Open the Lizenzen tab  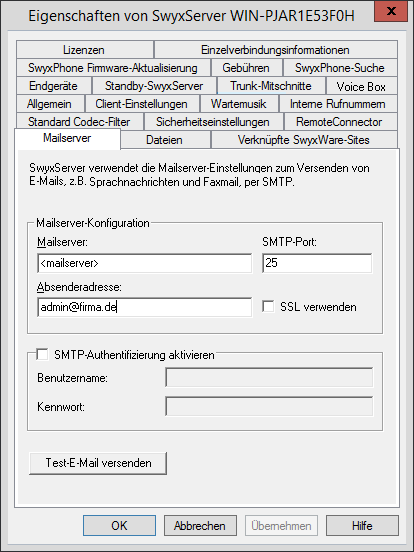(x=84, y=50)
